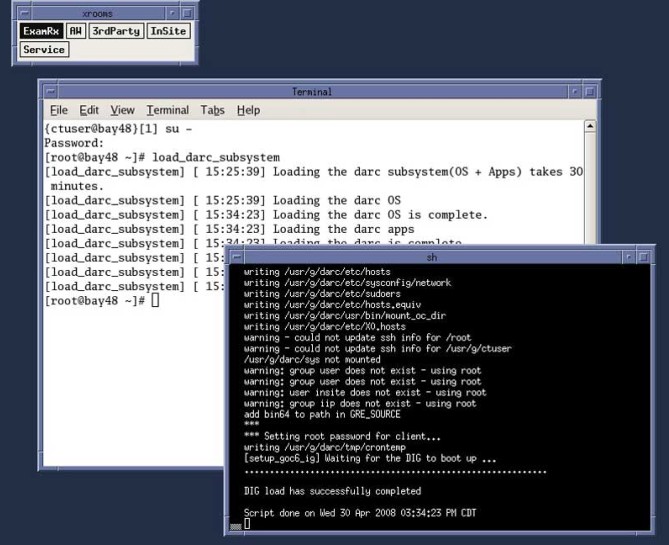Click the Terminal scrollbar up arrow

[x=590, y=128]
